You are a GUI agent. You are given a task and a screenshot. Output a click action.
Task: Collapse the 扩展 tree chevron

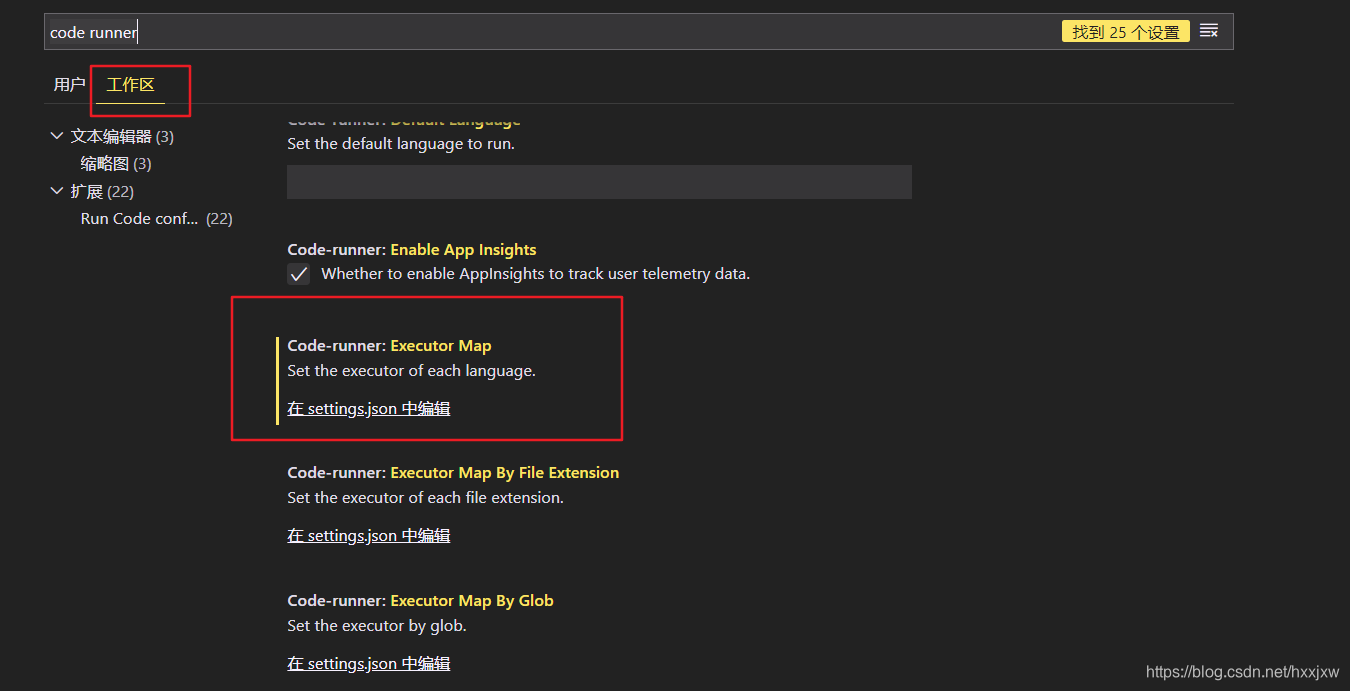pyautogui.click(x=56, y=191)
